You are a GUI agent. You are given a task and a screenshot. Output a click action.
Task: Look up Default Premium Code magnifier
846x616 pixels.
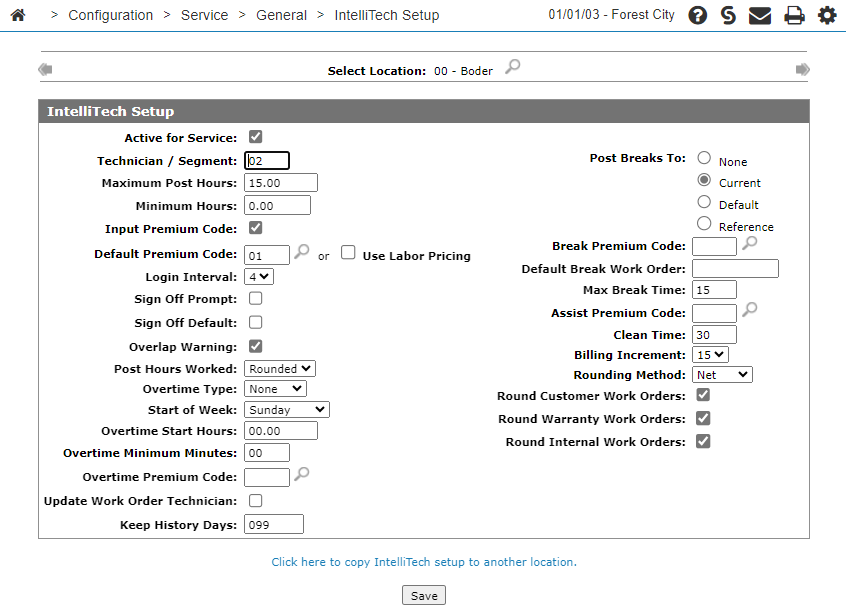tap(302, 251)
